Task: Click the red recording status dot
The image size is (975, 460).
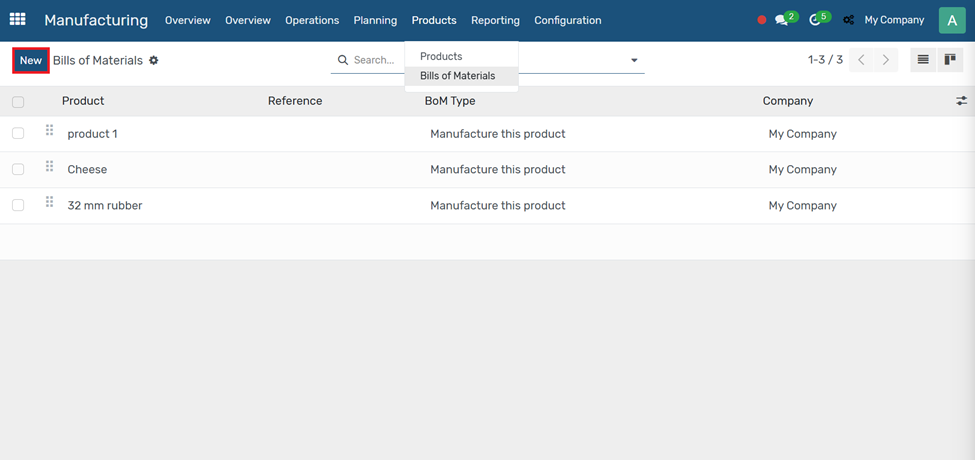Action: click(762, 20)
